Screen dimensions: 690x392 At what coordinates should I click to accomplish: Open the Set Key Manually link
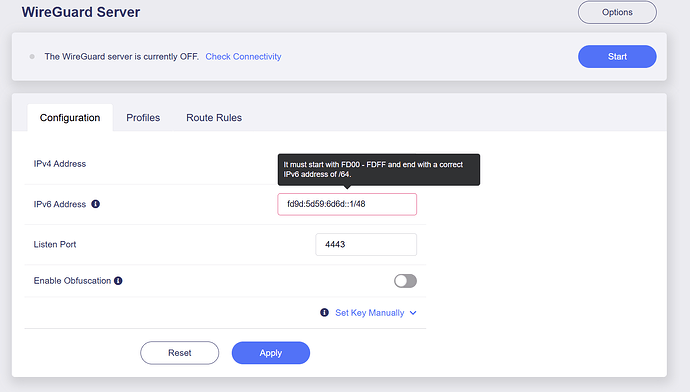[370, 313]
